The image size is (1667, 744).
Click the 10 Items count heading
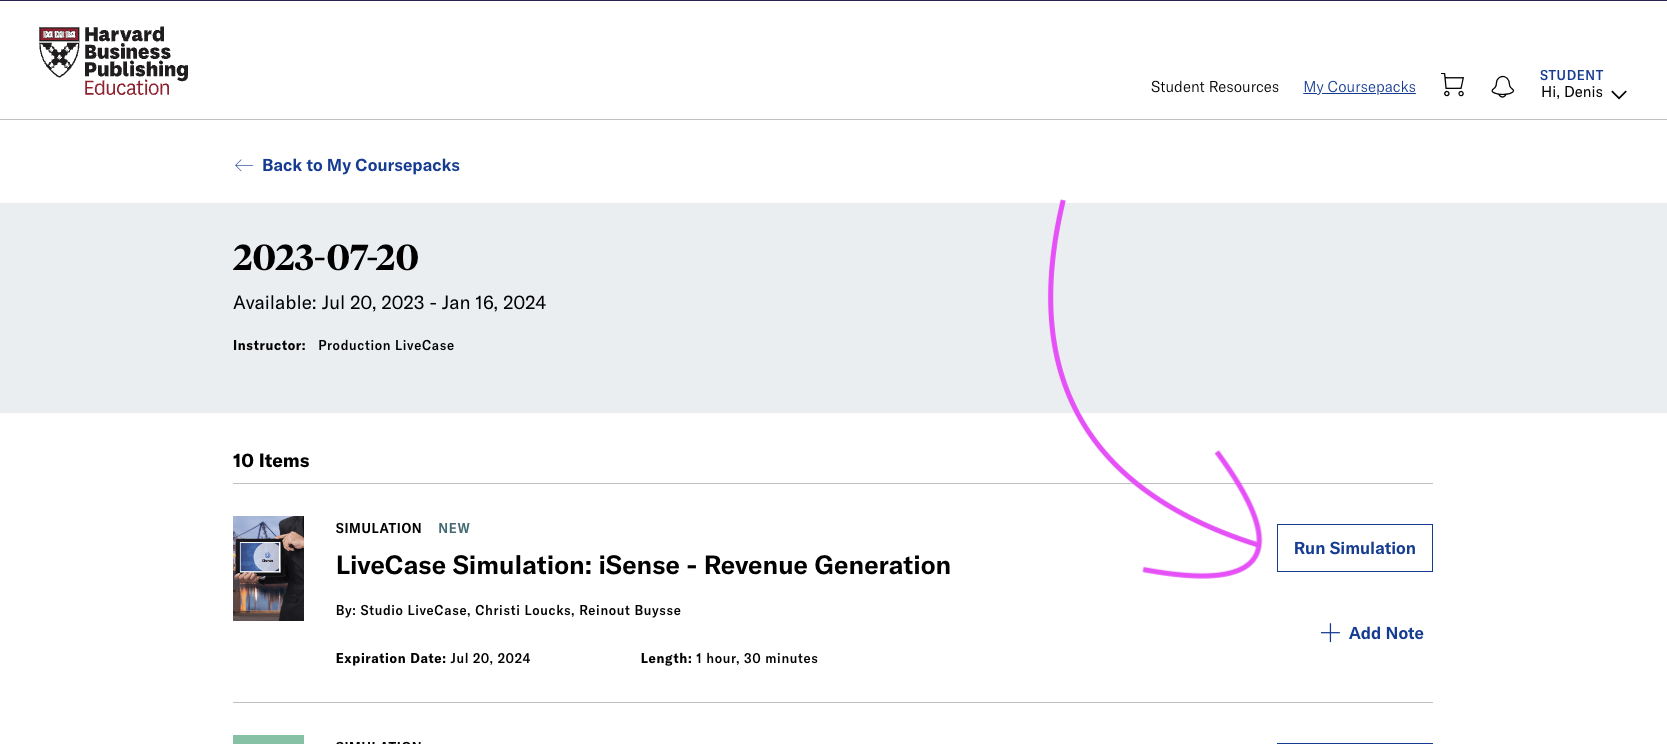[x=271, y=461]
